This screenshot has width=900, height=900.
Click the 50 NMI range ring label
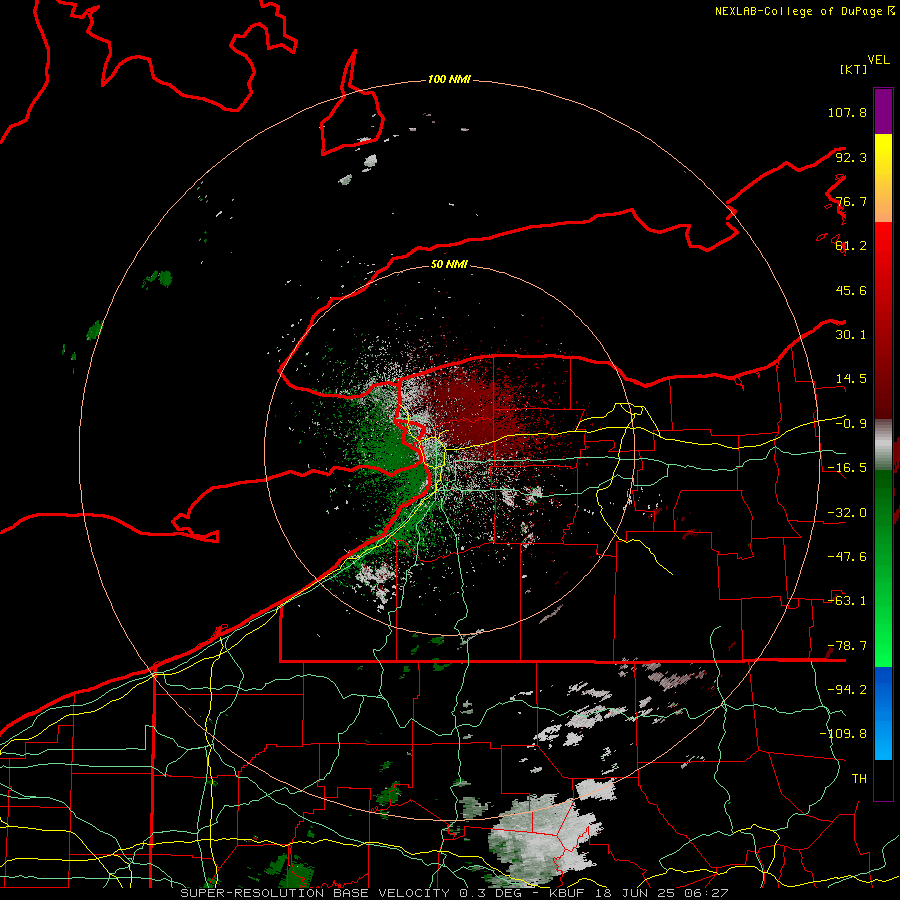(449, 265)
